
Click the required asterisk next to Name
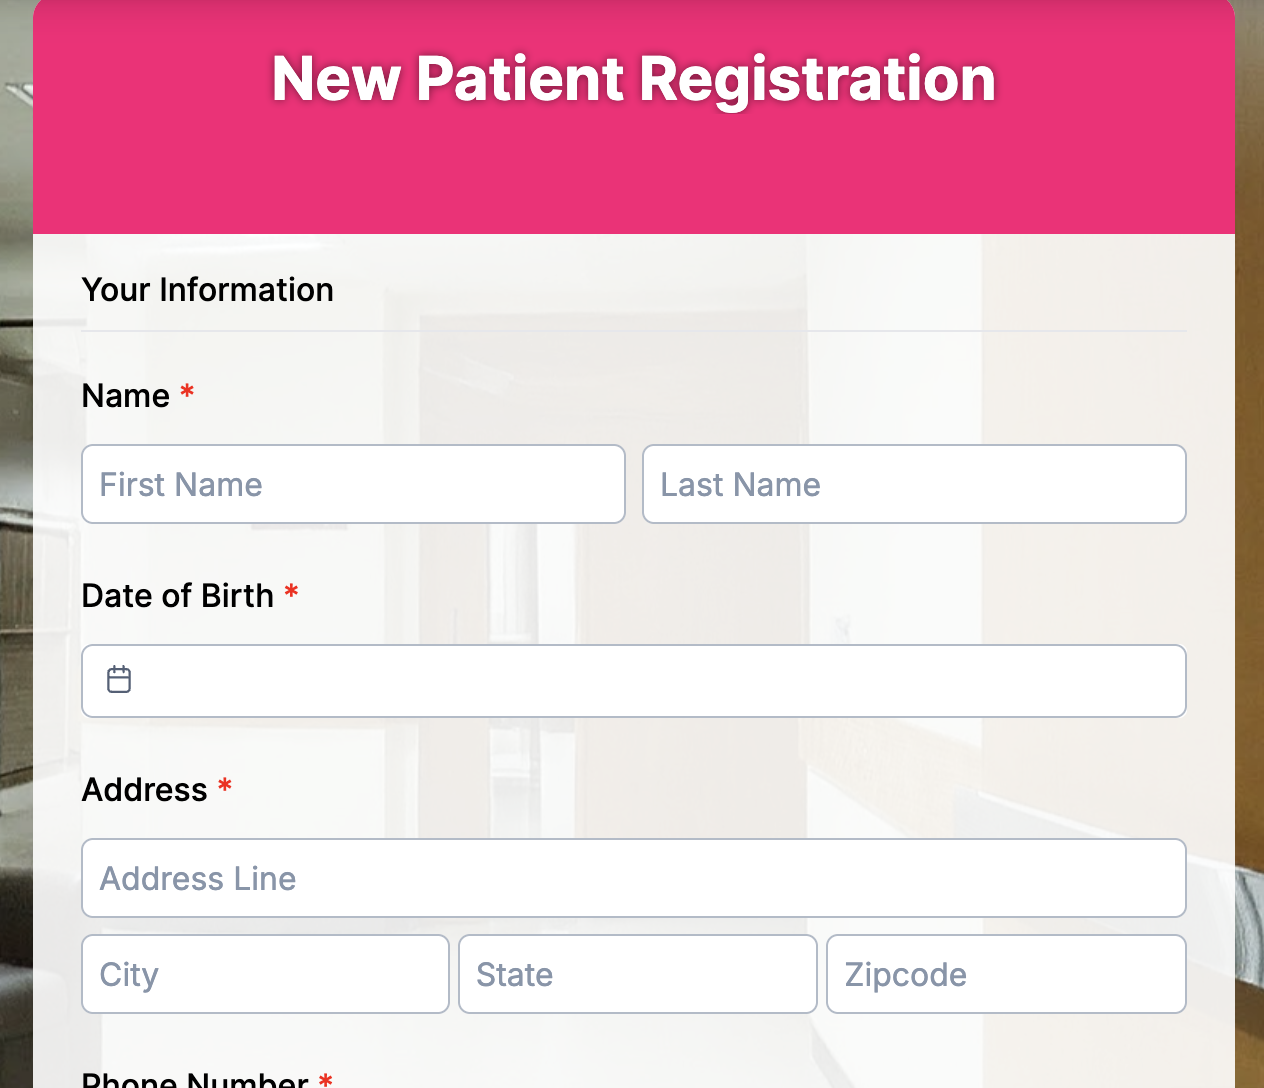pyautogui.click(x=187, y=394)
